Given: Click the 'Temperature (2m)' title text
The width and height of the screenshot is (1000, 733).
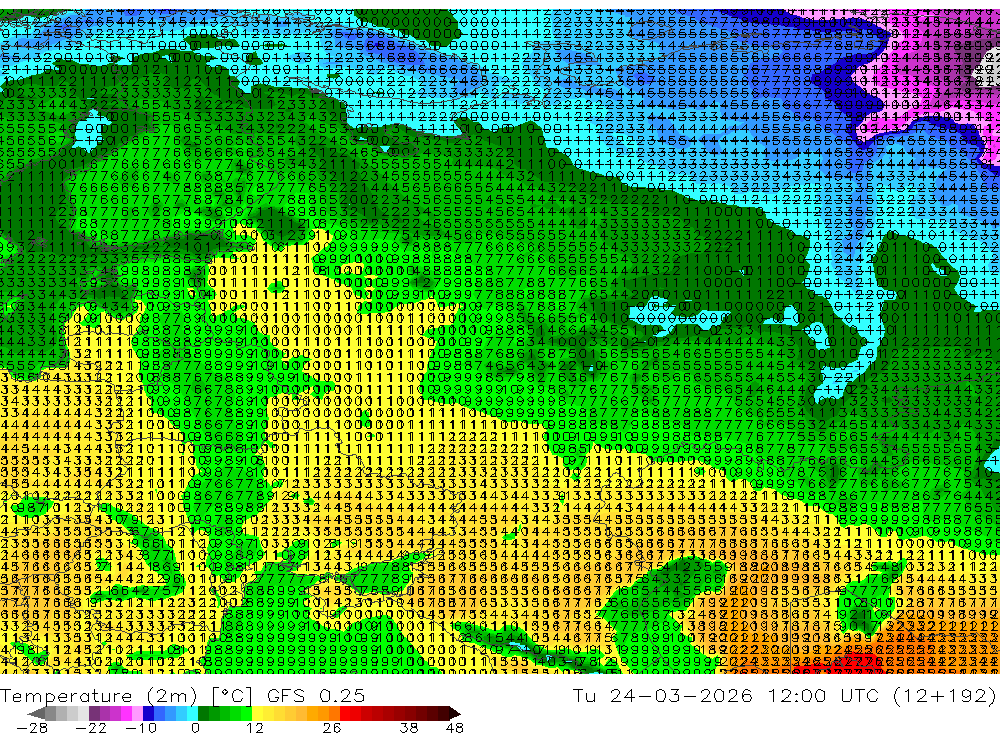Looking at the screenshot, I should [x=99, y=696].
